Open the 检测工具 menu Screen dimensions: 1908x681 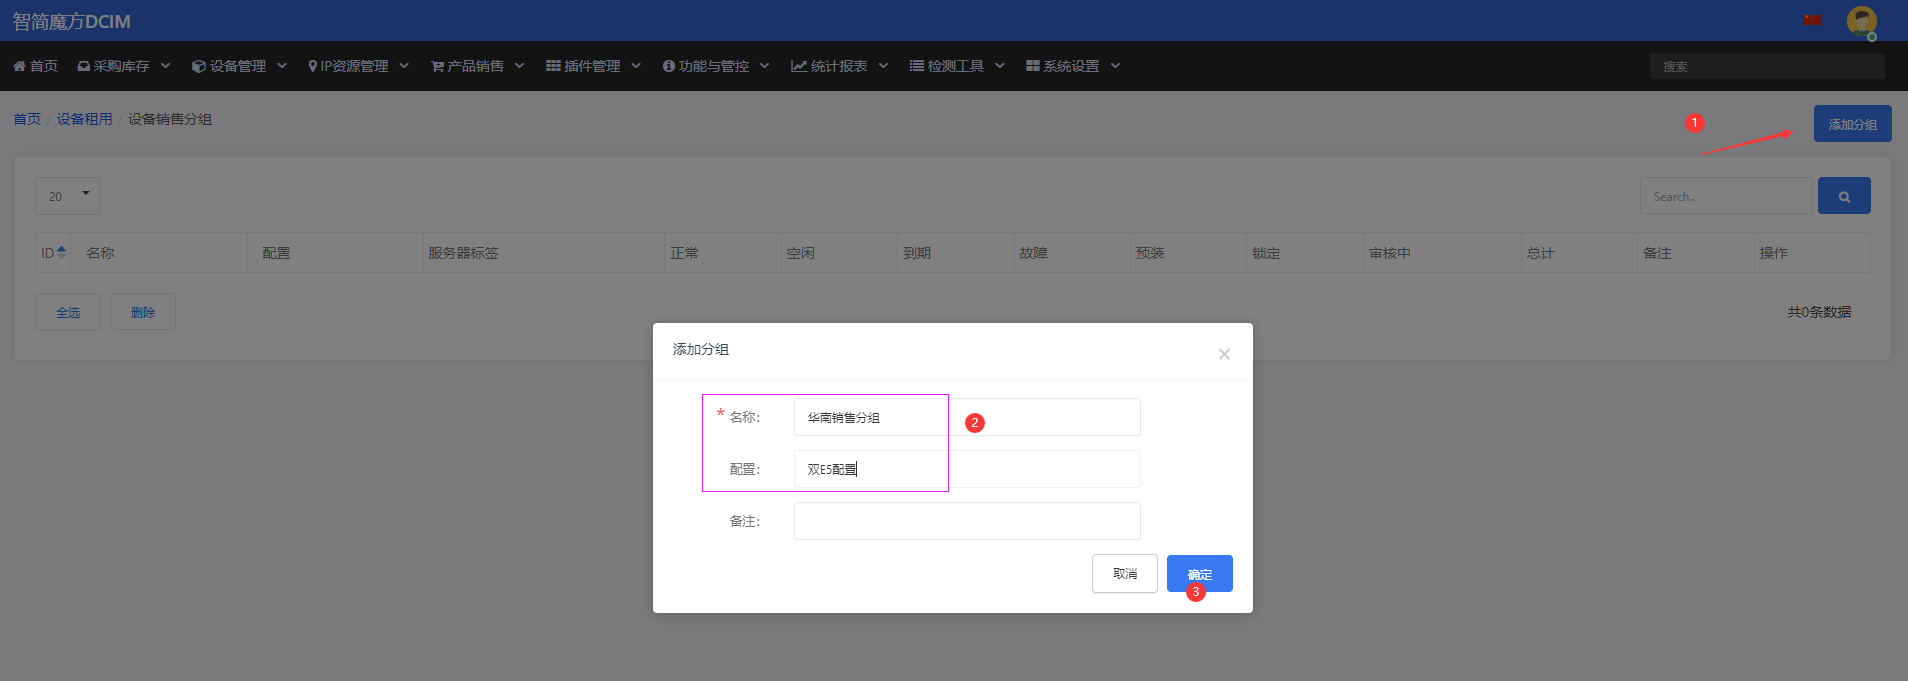(x=957, y=66)
